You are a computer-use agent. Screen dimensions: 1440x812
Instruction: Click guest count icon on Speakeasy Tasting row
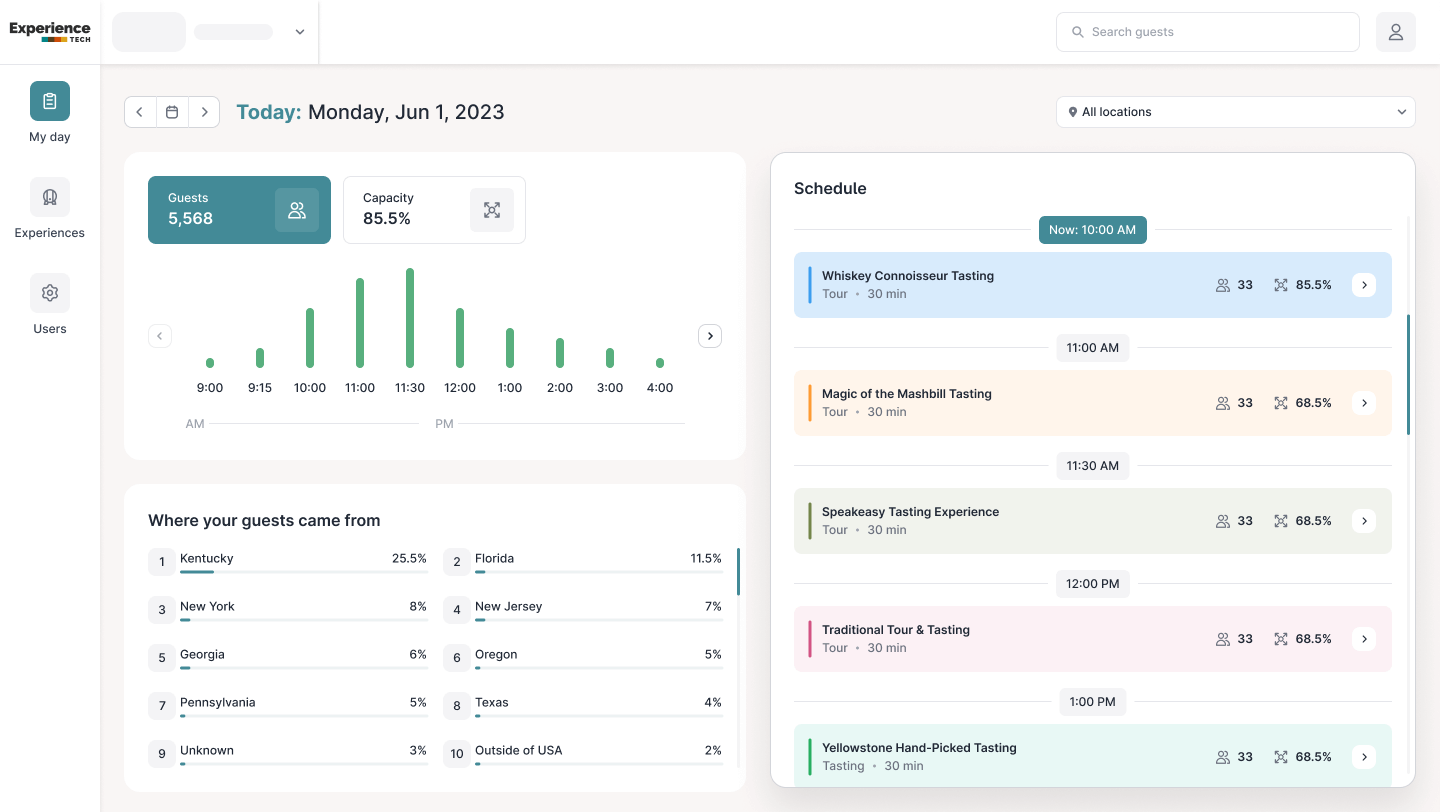tap(1222, 521)
